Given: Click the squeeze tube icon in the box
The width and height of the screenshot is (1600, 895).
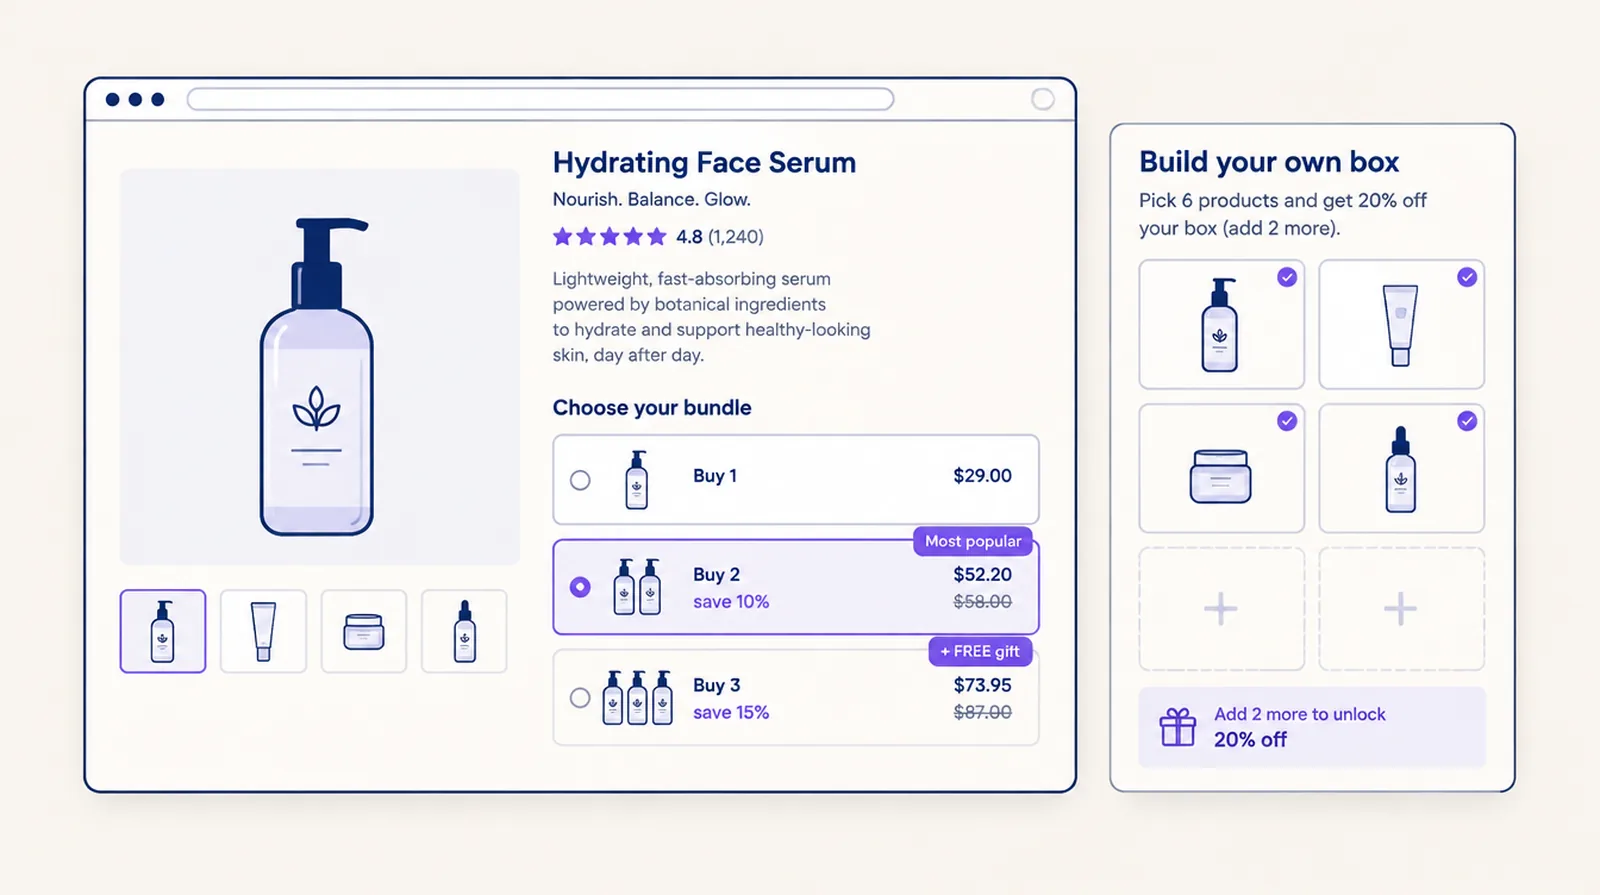Looking at the screenshot, I should tap(1400, 325).
